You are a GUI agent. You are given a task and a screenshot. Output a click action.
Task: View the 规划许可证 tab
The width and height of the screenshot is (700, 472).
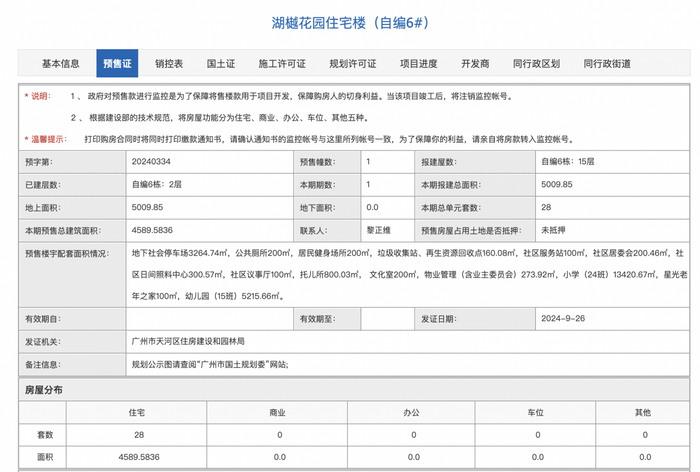pyautogui.click(x=353, y=64)
